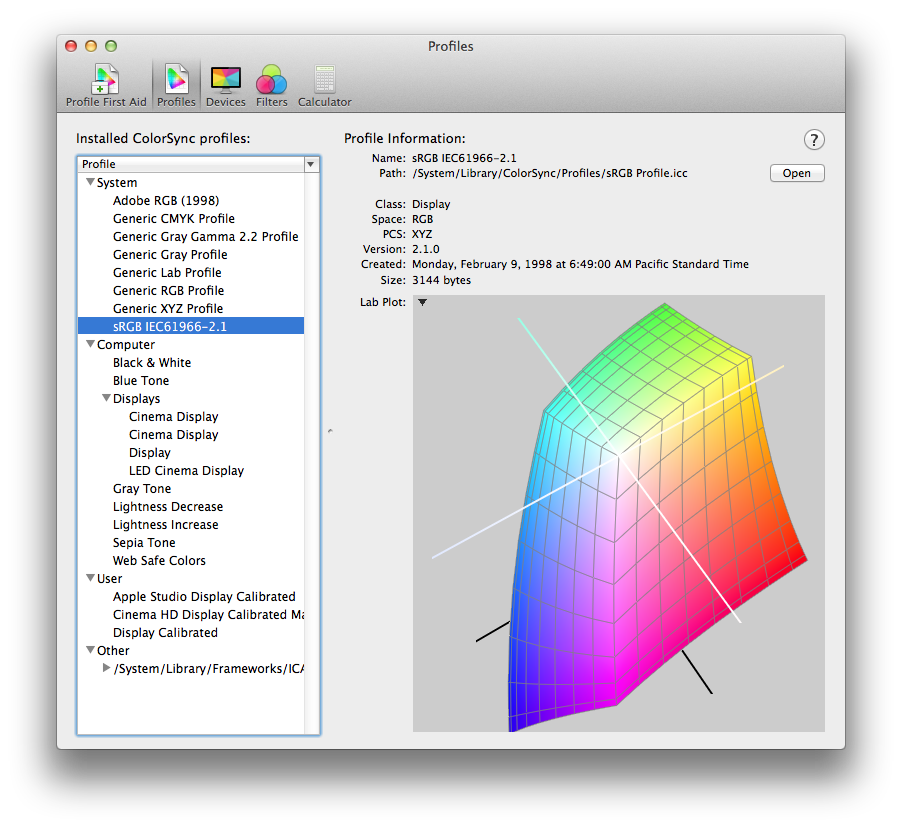Open Profile First Aid toolbar icon
Screen dimensions: 902x828
coord(106,85)
